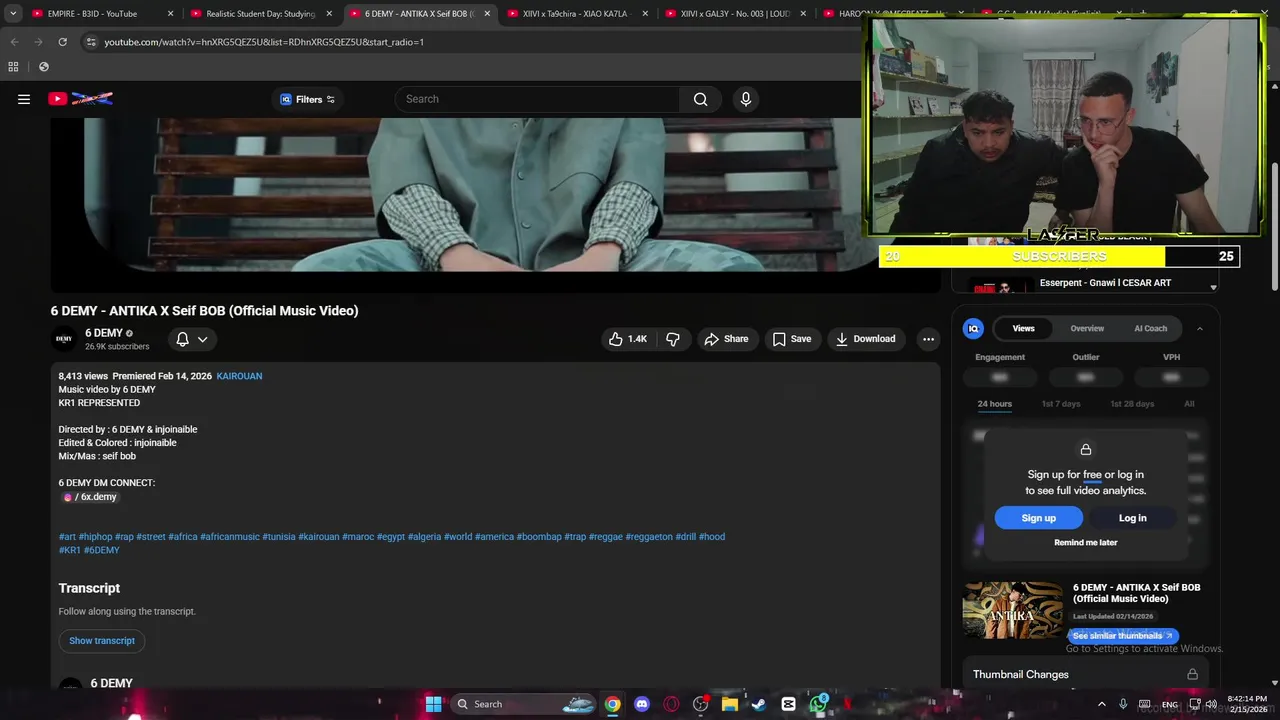
Task: Open the YouTube hamburger guide menu
Action: tap(24, 99)
